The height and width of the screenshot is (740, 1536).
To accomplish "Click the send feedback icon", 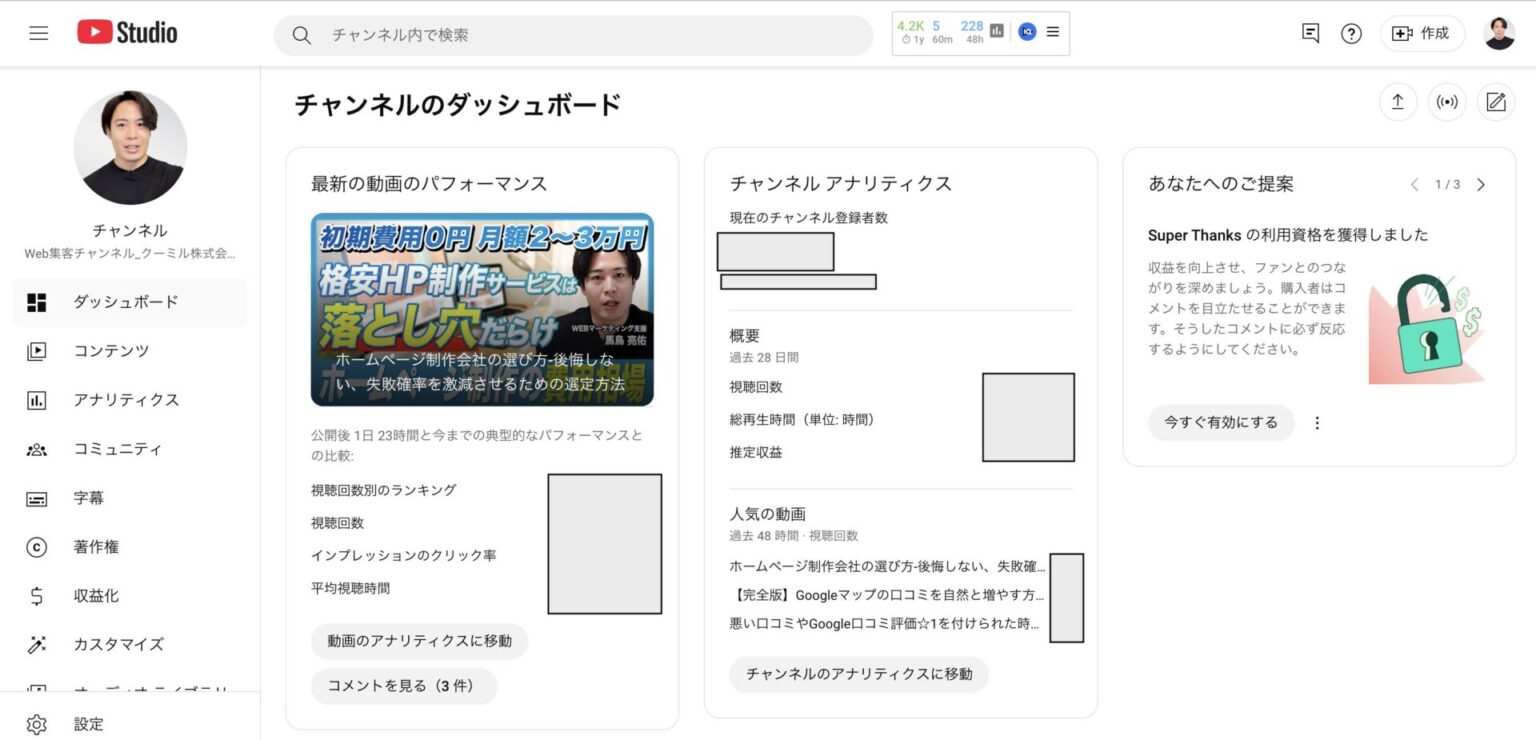I will click(x=1310, y=33).
